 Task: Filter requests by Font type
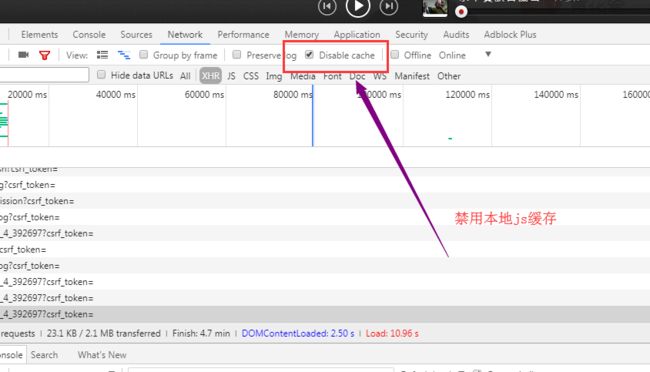click(332, 76)
